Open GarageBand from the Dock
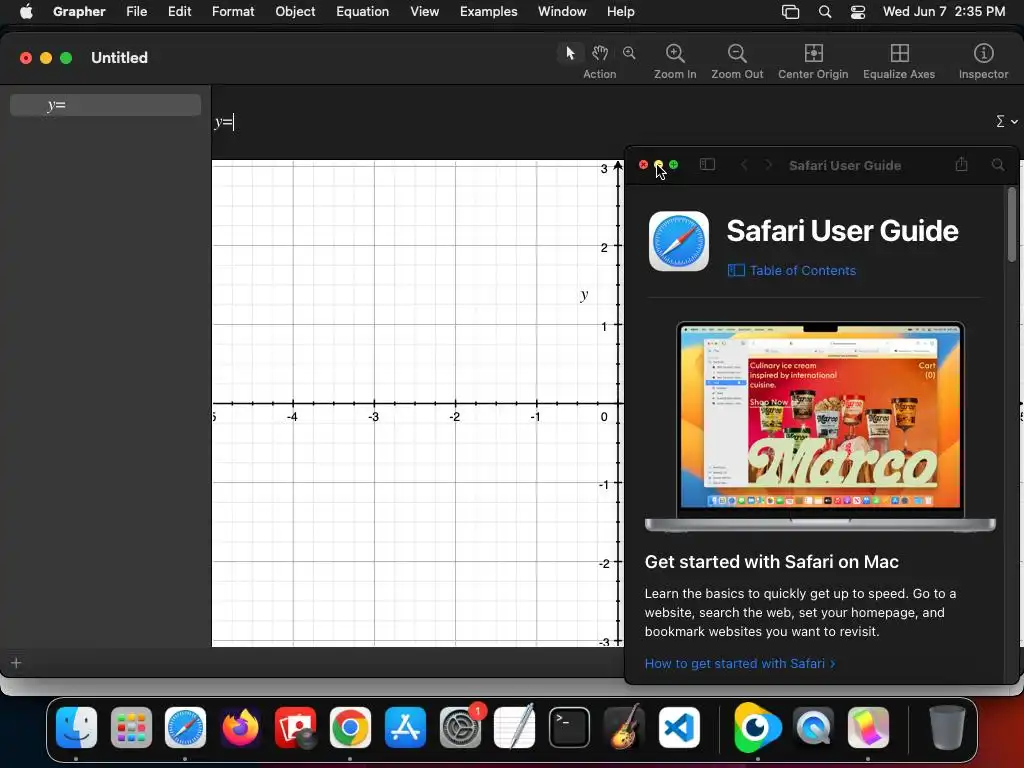The height and width of the screenshot is (768, 1024). point(624,728)
